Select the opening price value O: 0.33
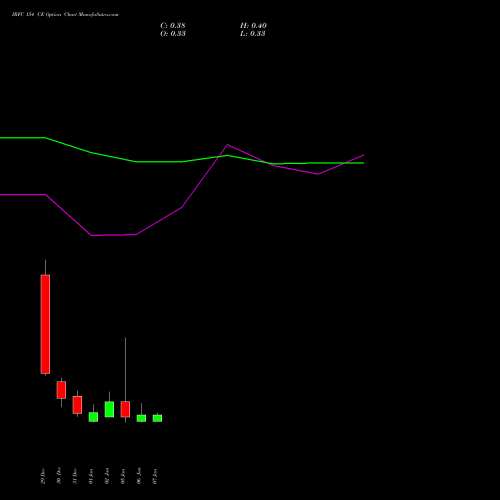The height and width of the screenshot is (500, 500). tap(173, 34)
